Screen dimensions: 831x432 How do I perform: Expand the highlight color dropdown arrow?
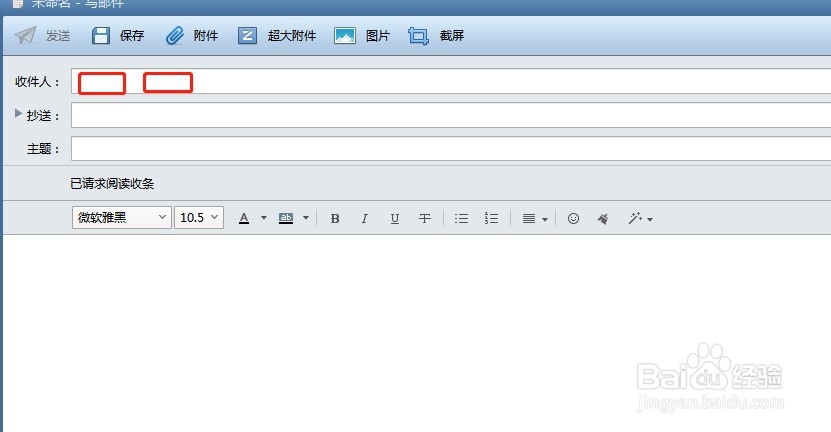point(306,218)
